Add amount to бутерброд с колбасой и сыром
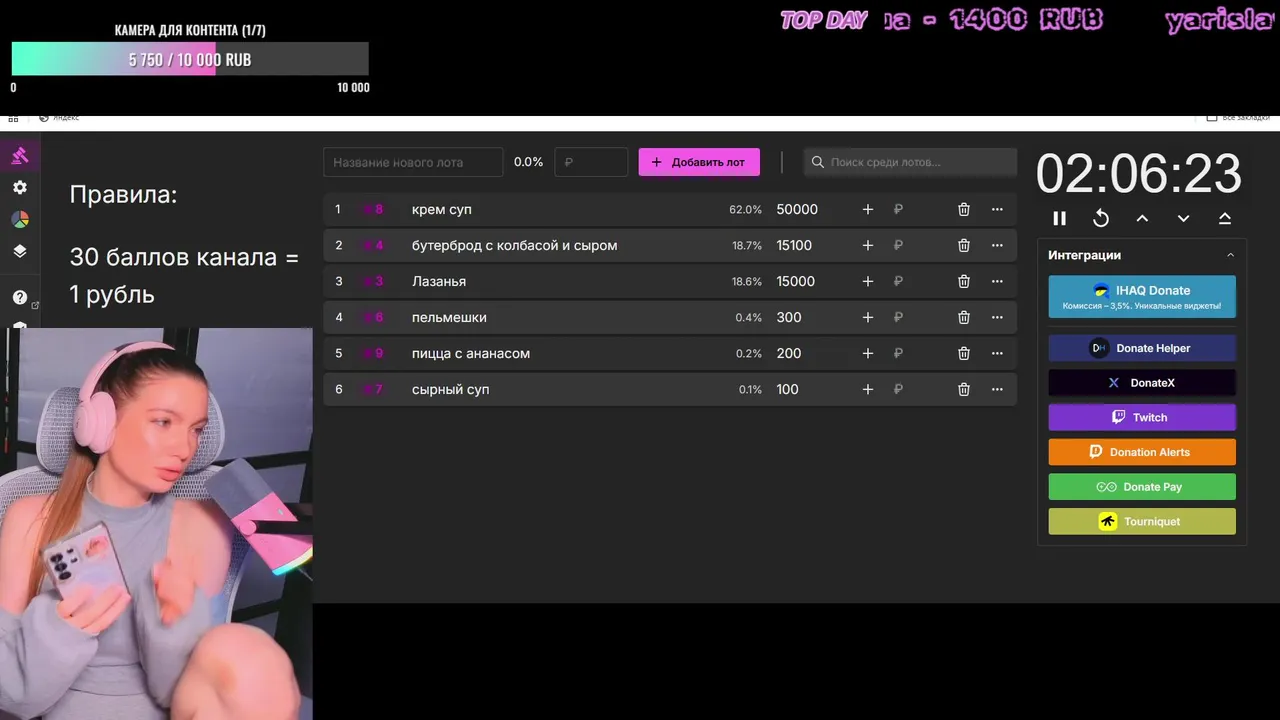The image size is (1280, 720). 868,246
